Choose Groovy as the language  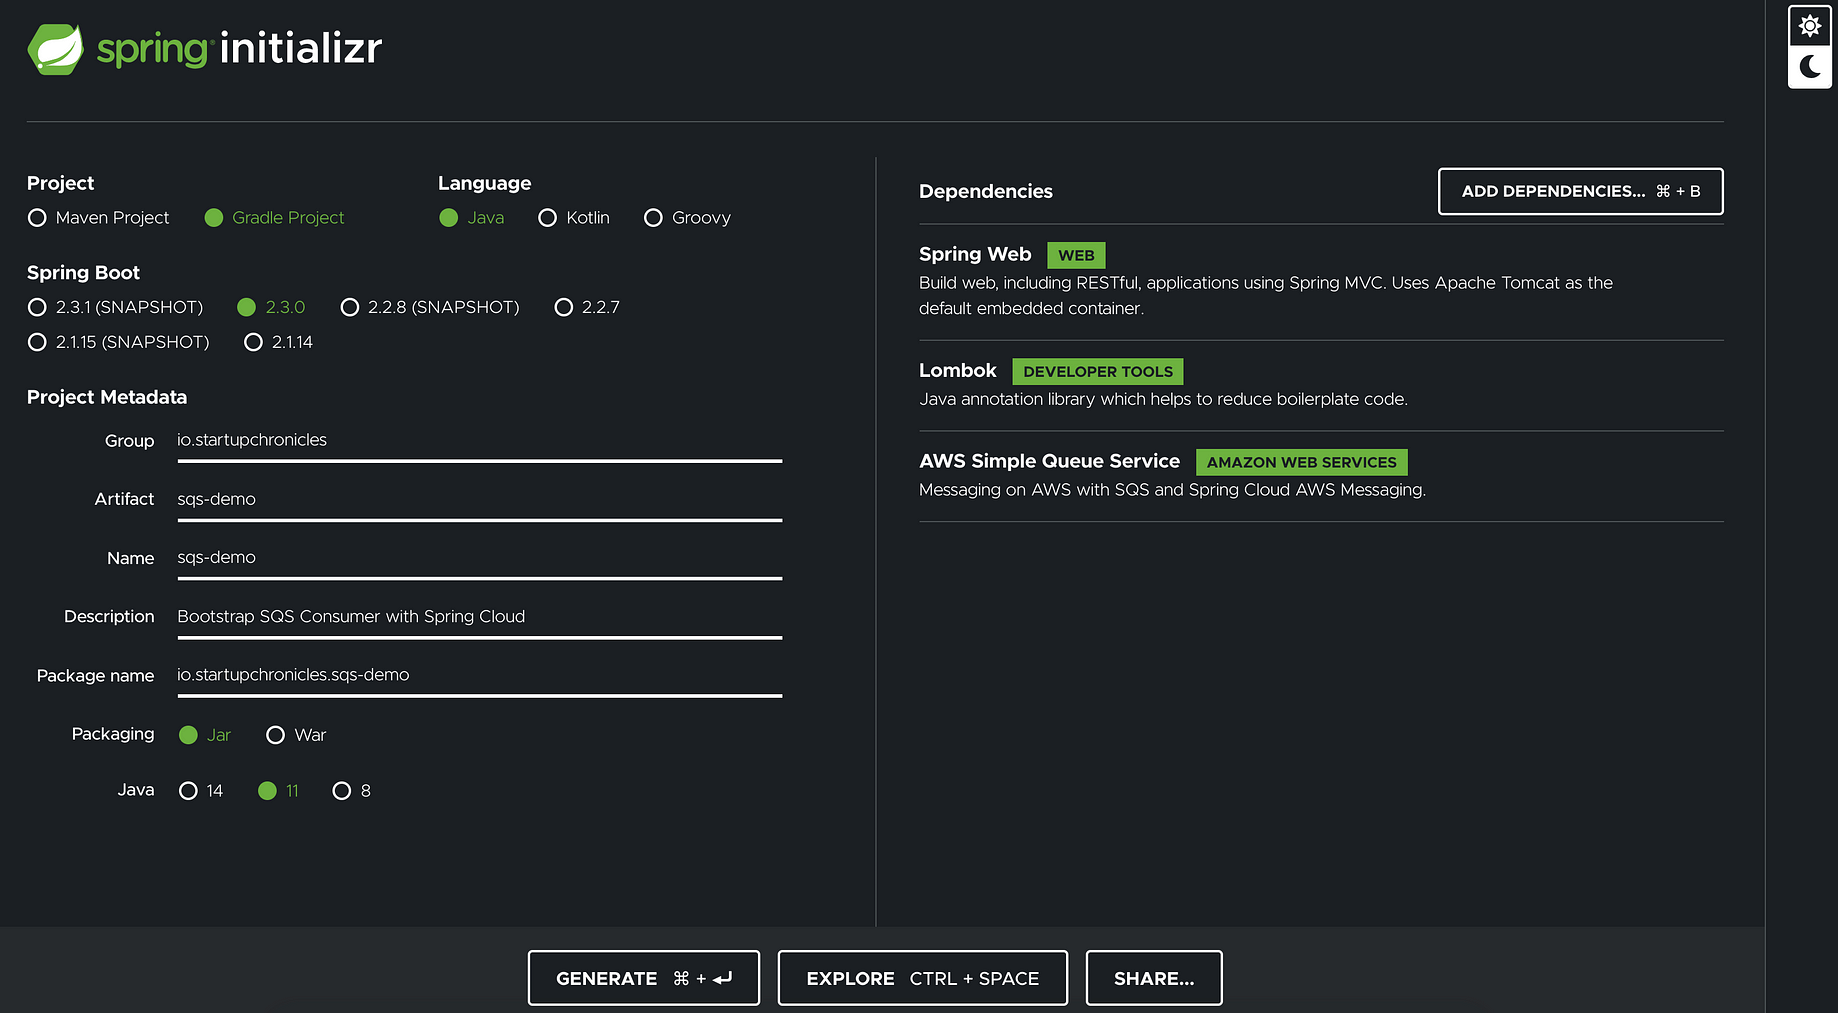[688, 218]
